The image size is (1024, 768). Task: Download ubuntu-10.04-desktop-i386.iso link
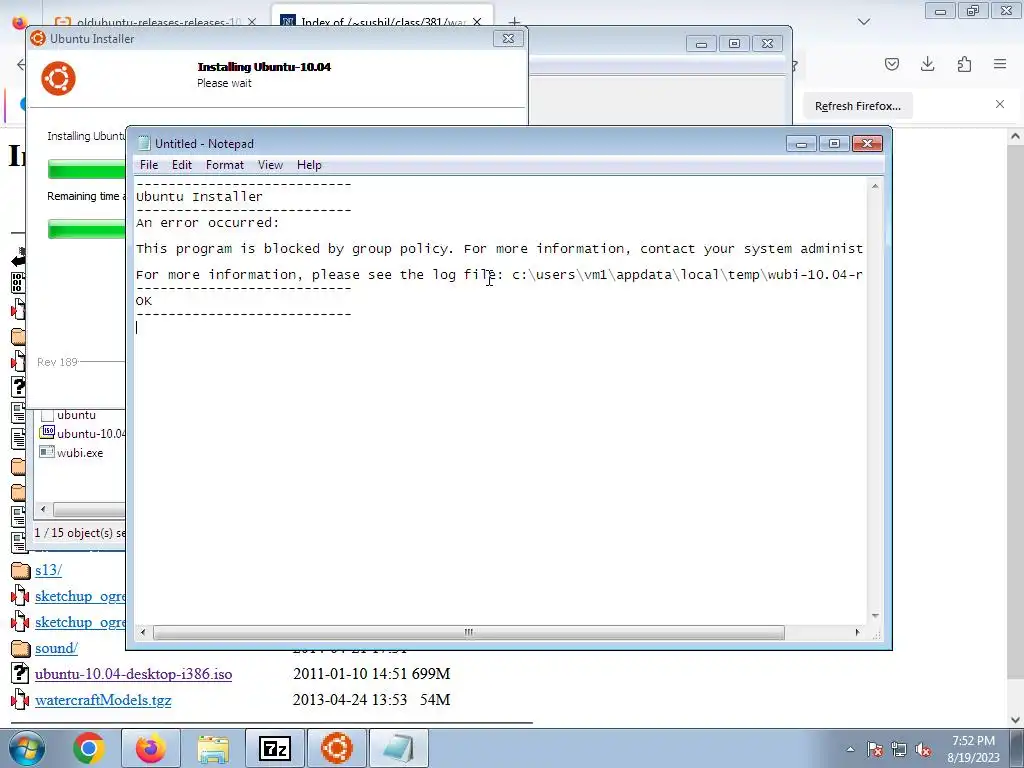(133, 674)
